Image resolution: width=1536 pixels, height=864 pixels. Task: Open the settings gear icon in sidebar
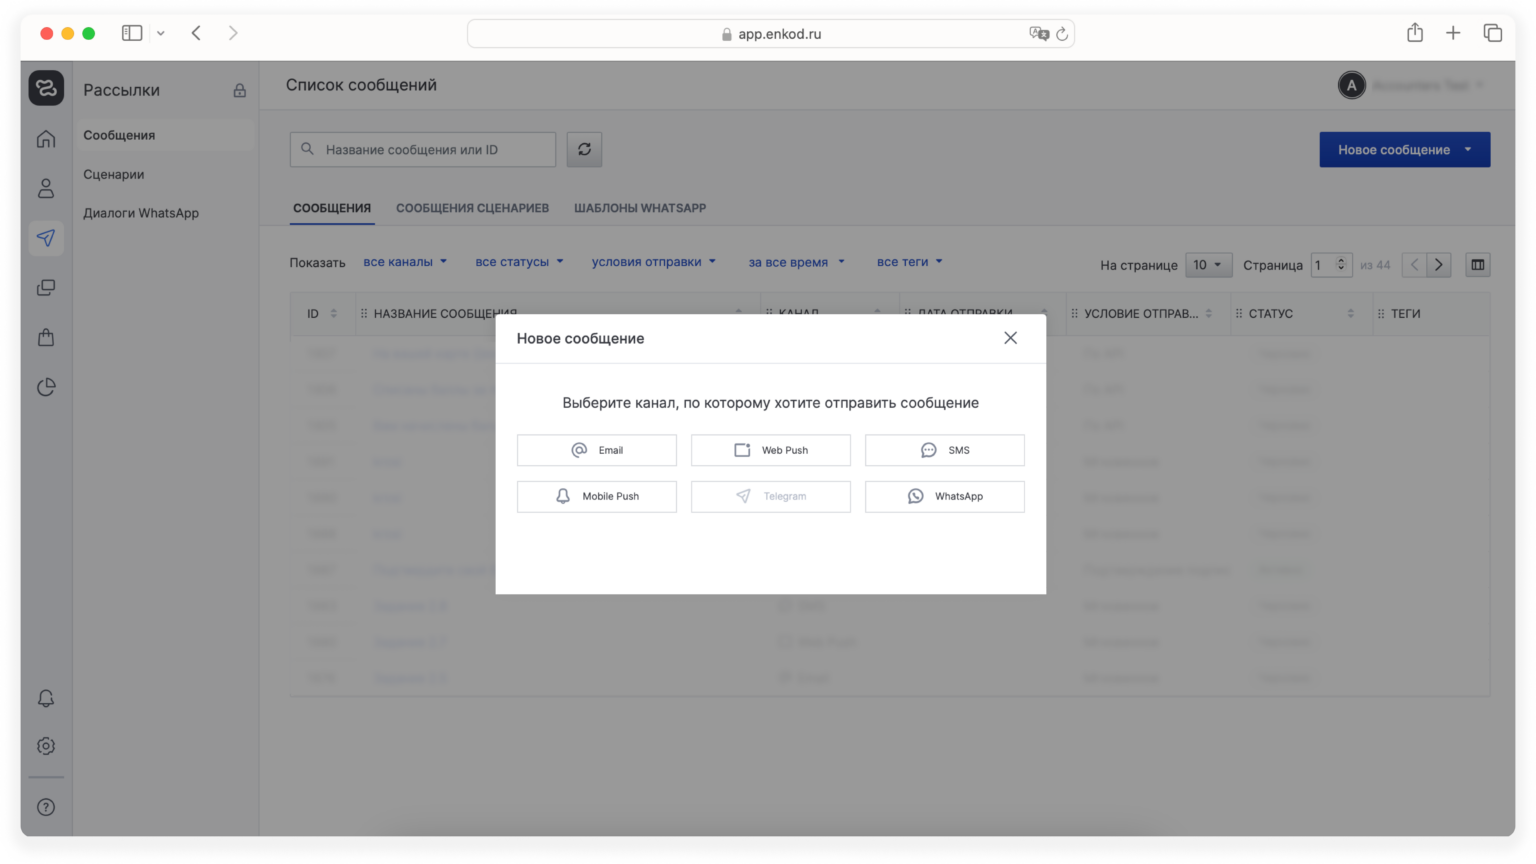[46, 746]
